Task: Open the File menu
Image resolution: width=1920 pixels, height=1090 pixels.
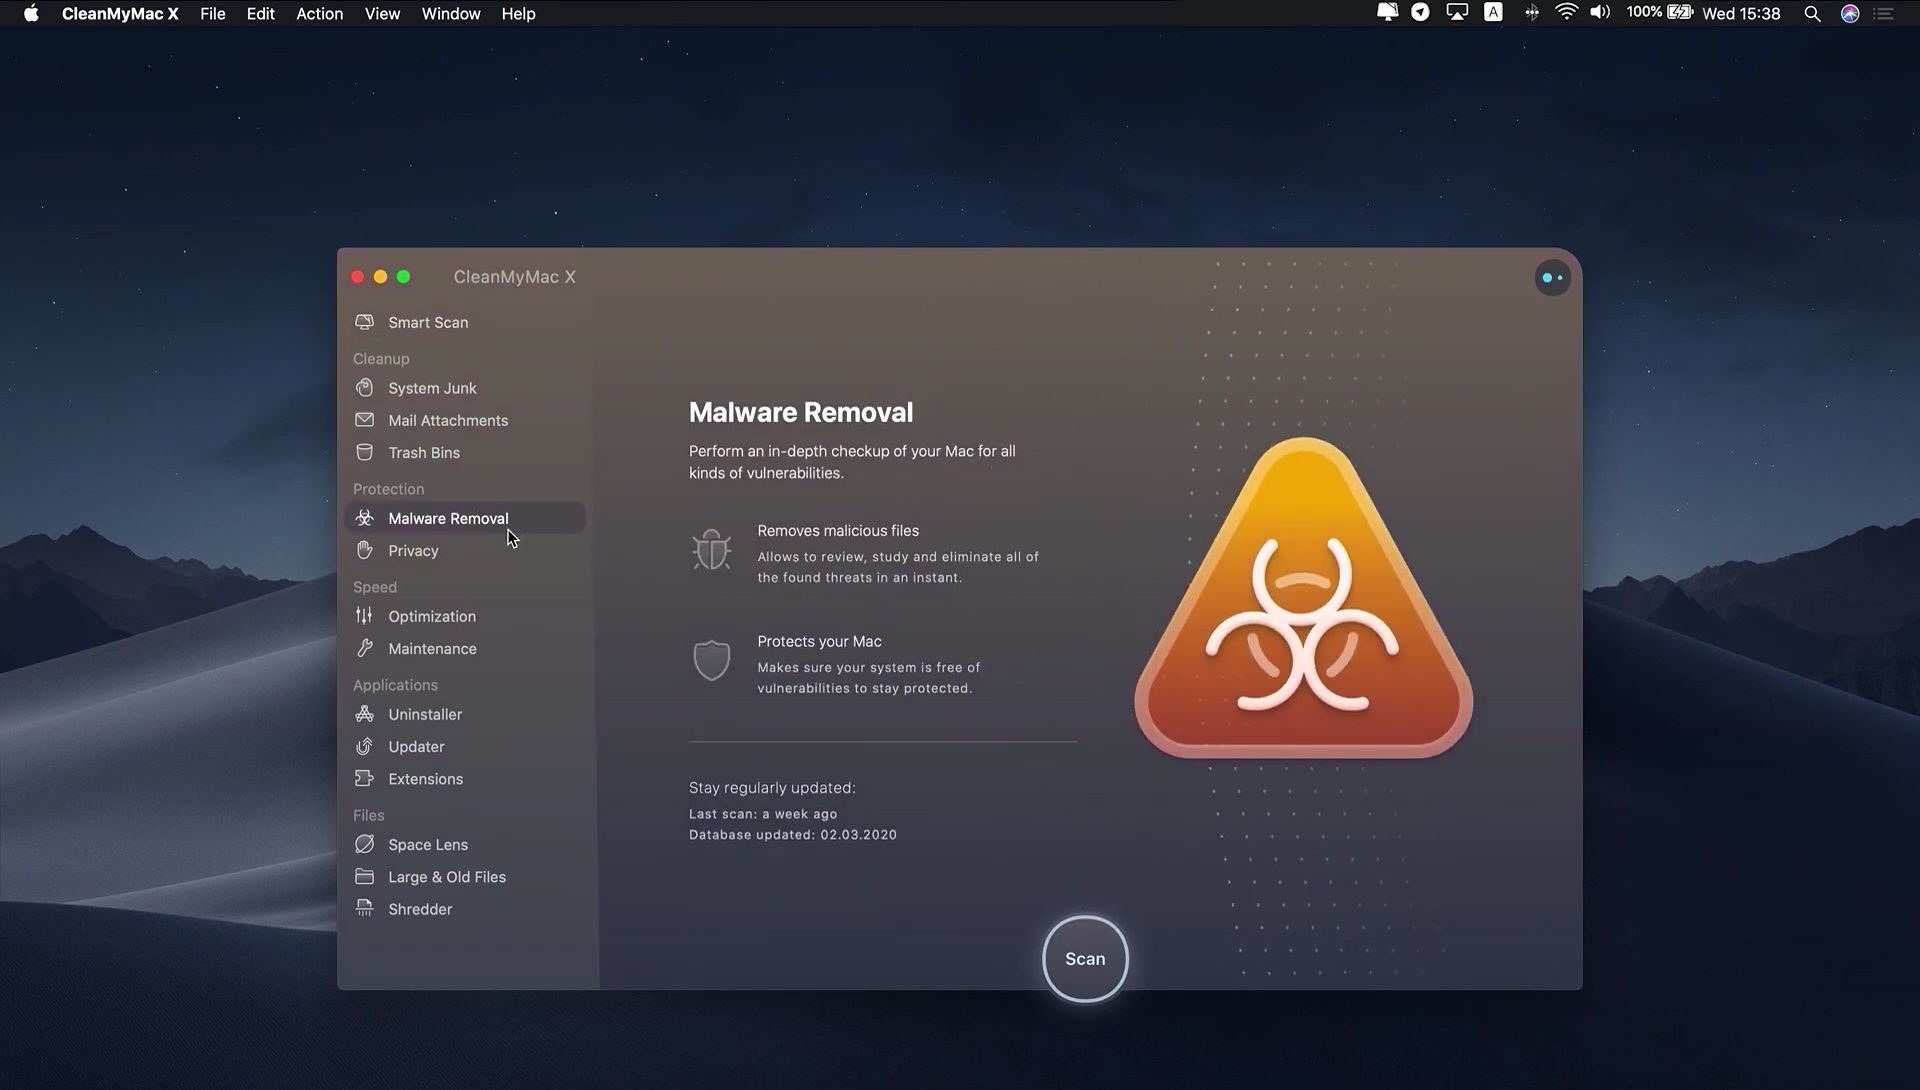Action: click(212, 13)
